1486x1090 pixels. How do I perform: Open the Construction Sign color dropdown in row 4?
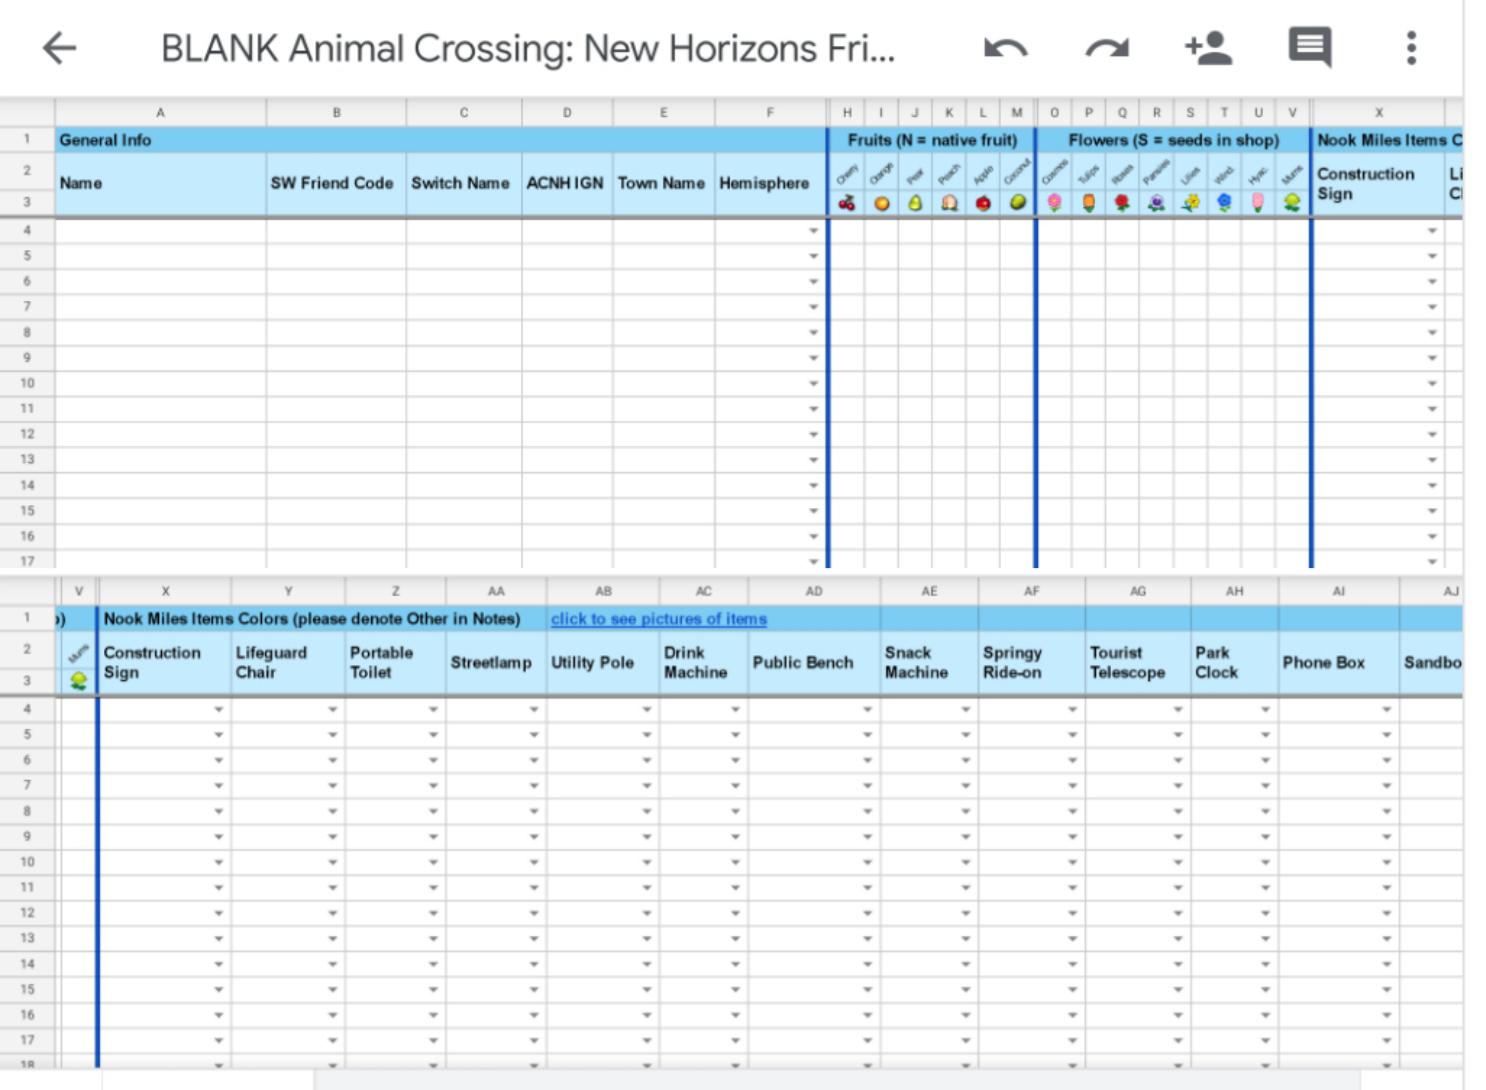click(x=218, y=710)
